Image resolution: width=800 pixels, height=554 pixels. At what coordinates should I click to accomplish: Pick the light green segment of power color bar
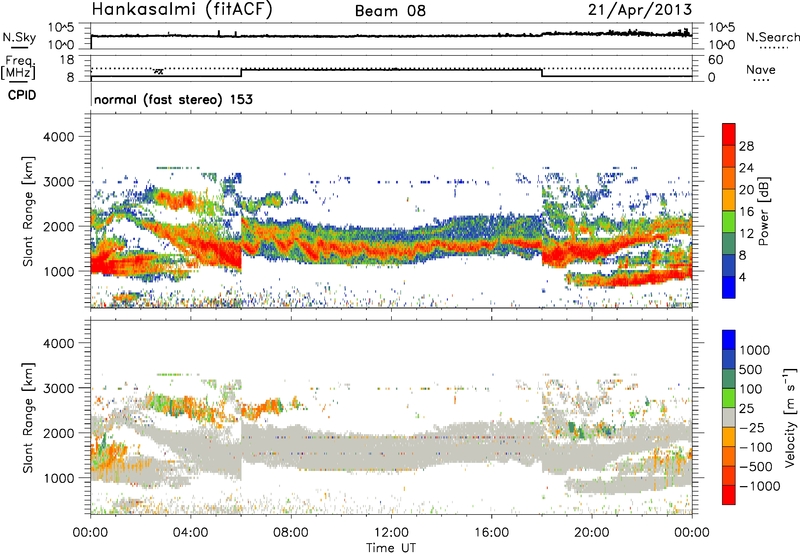coord(729,222)
